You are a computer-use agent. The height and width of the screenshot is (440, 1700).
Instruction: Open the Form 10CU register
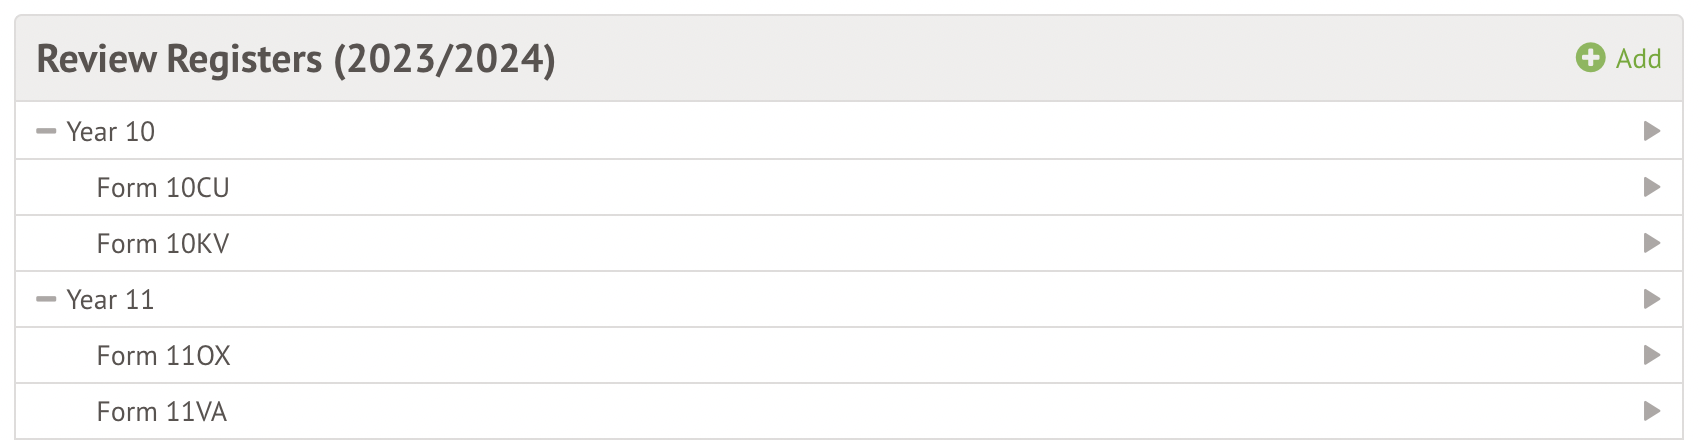tap(163, 187)
